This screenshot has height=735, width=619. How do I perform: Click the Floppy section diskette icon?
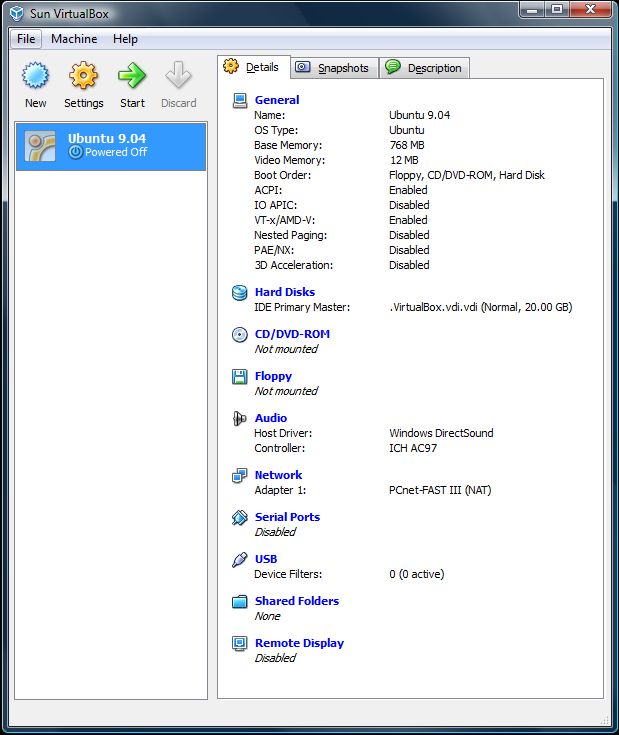pos(240,376)
